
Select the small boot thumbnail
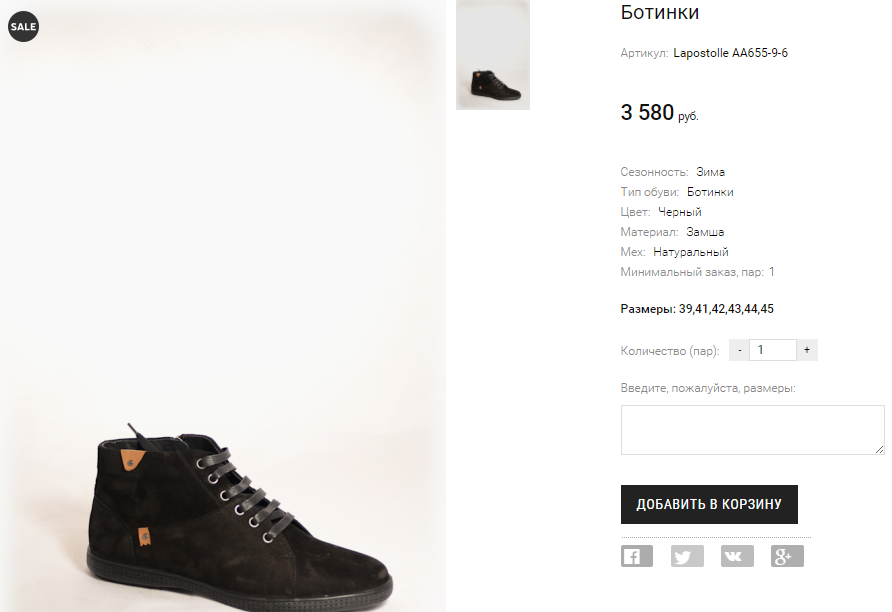pos(493,55)
